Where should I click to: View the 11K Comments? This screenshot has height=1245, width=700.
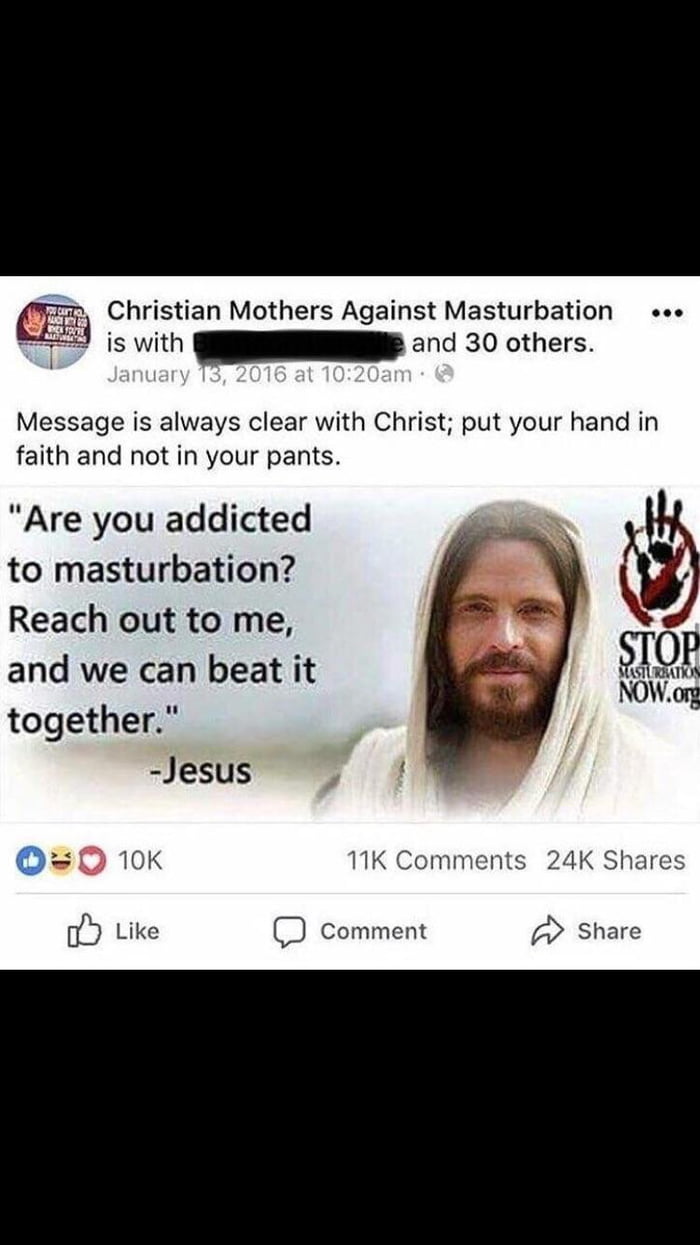pos(435,861)
